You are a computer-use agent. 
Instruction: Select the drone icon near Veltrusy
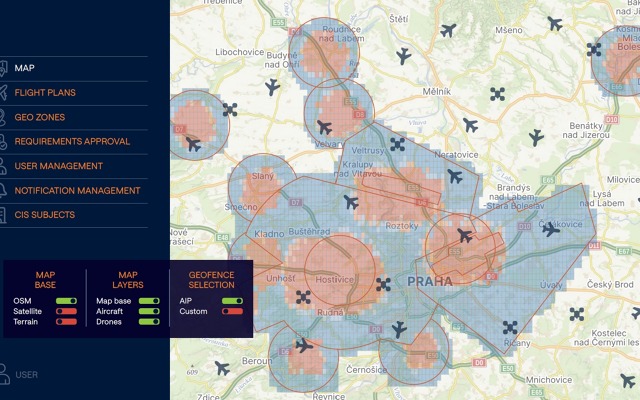coord(397,145)
